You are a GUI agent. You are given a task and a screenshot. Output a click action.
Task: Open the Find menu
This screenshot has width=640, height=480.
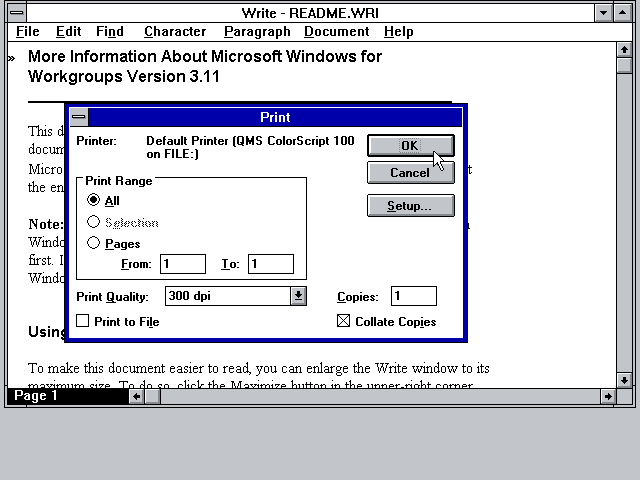[x=110, y=31]
